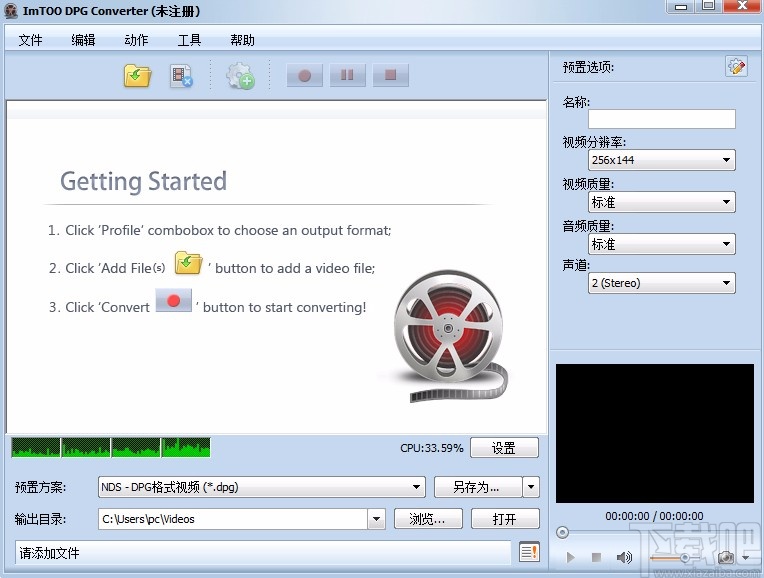Click the ImTOO app icon in the title bar
Image resolution: width=764 pixels, height=578 pixels.
[x=11, y=11]
